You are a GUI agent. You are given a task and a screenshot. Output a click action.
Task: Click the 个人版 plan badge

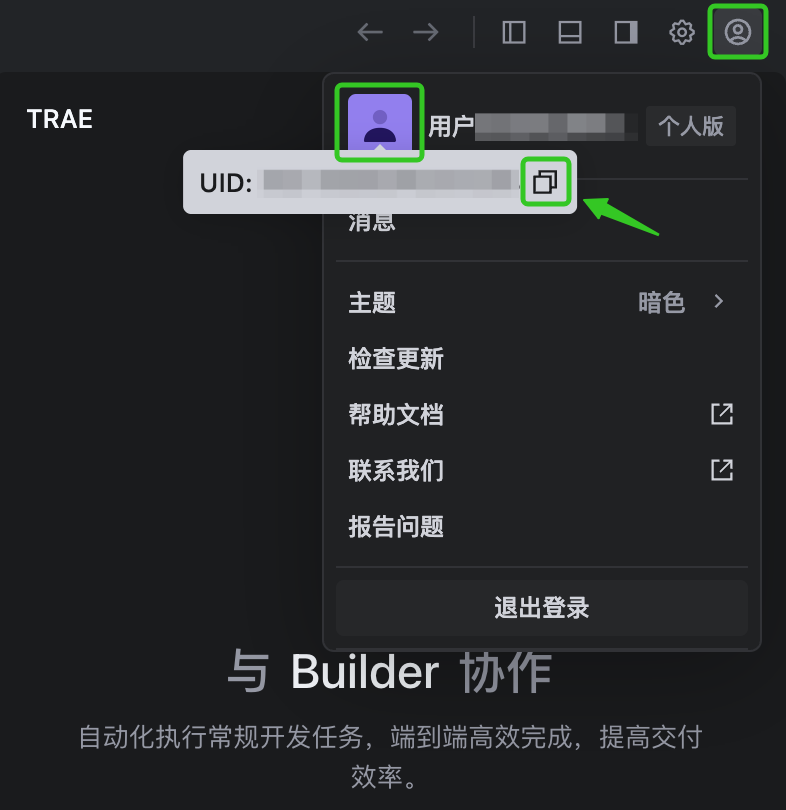pyautogui.click(x=690, y=126)
